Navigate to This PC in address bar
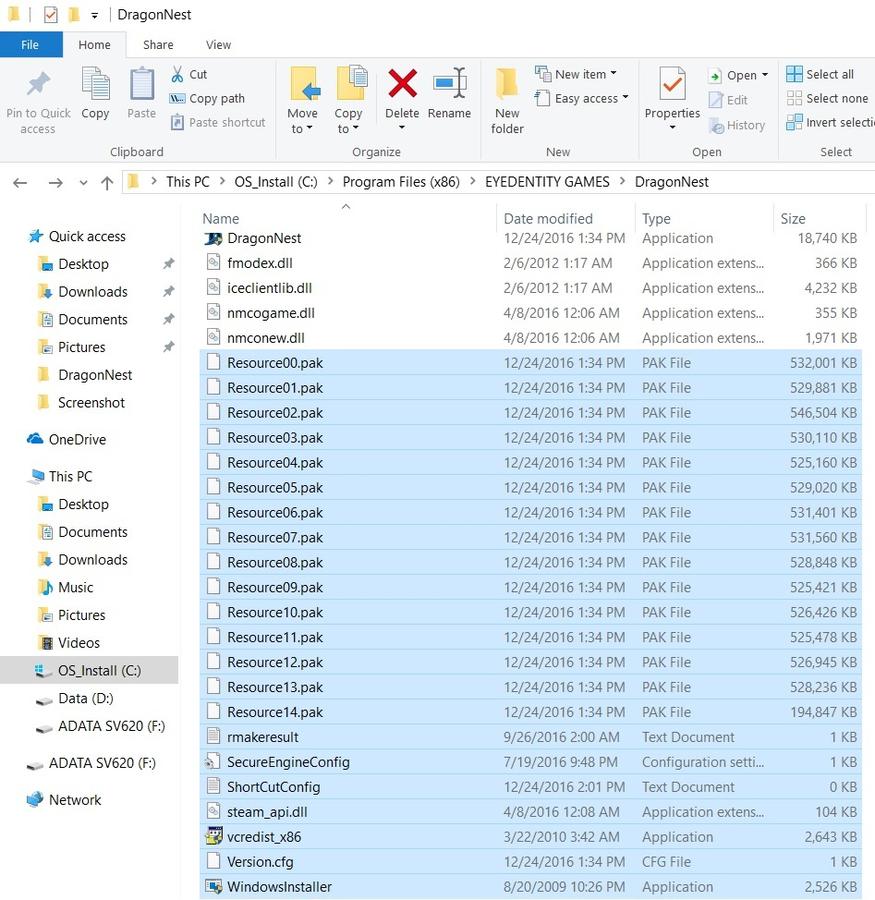This screenshot has height=900, width=875. pos(188,182)
